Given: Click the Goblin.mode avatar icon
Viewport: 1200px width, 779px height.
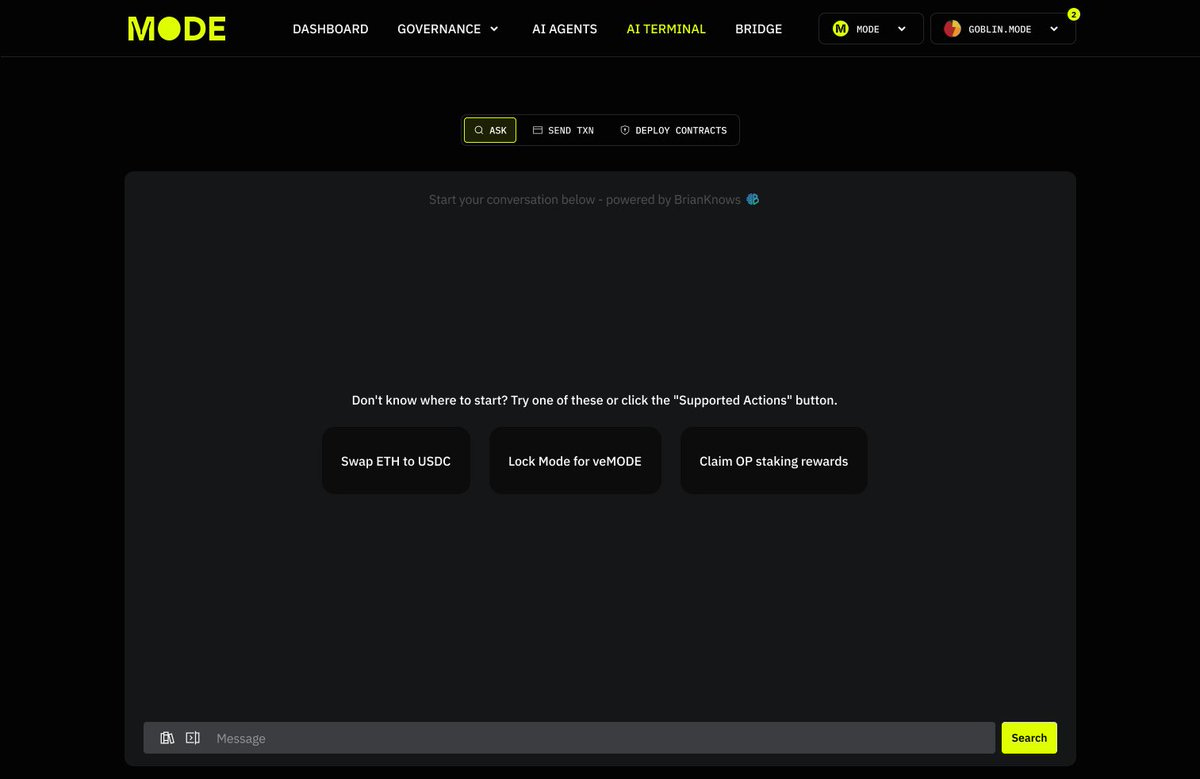Looking at the screenshot, I should pyautogui.click(x=952, y=29).
